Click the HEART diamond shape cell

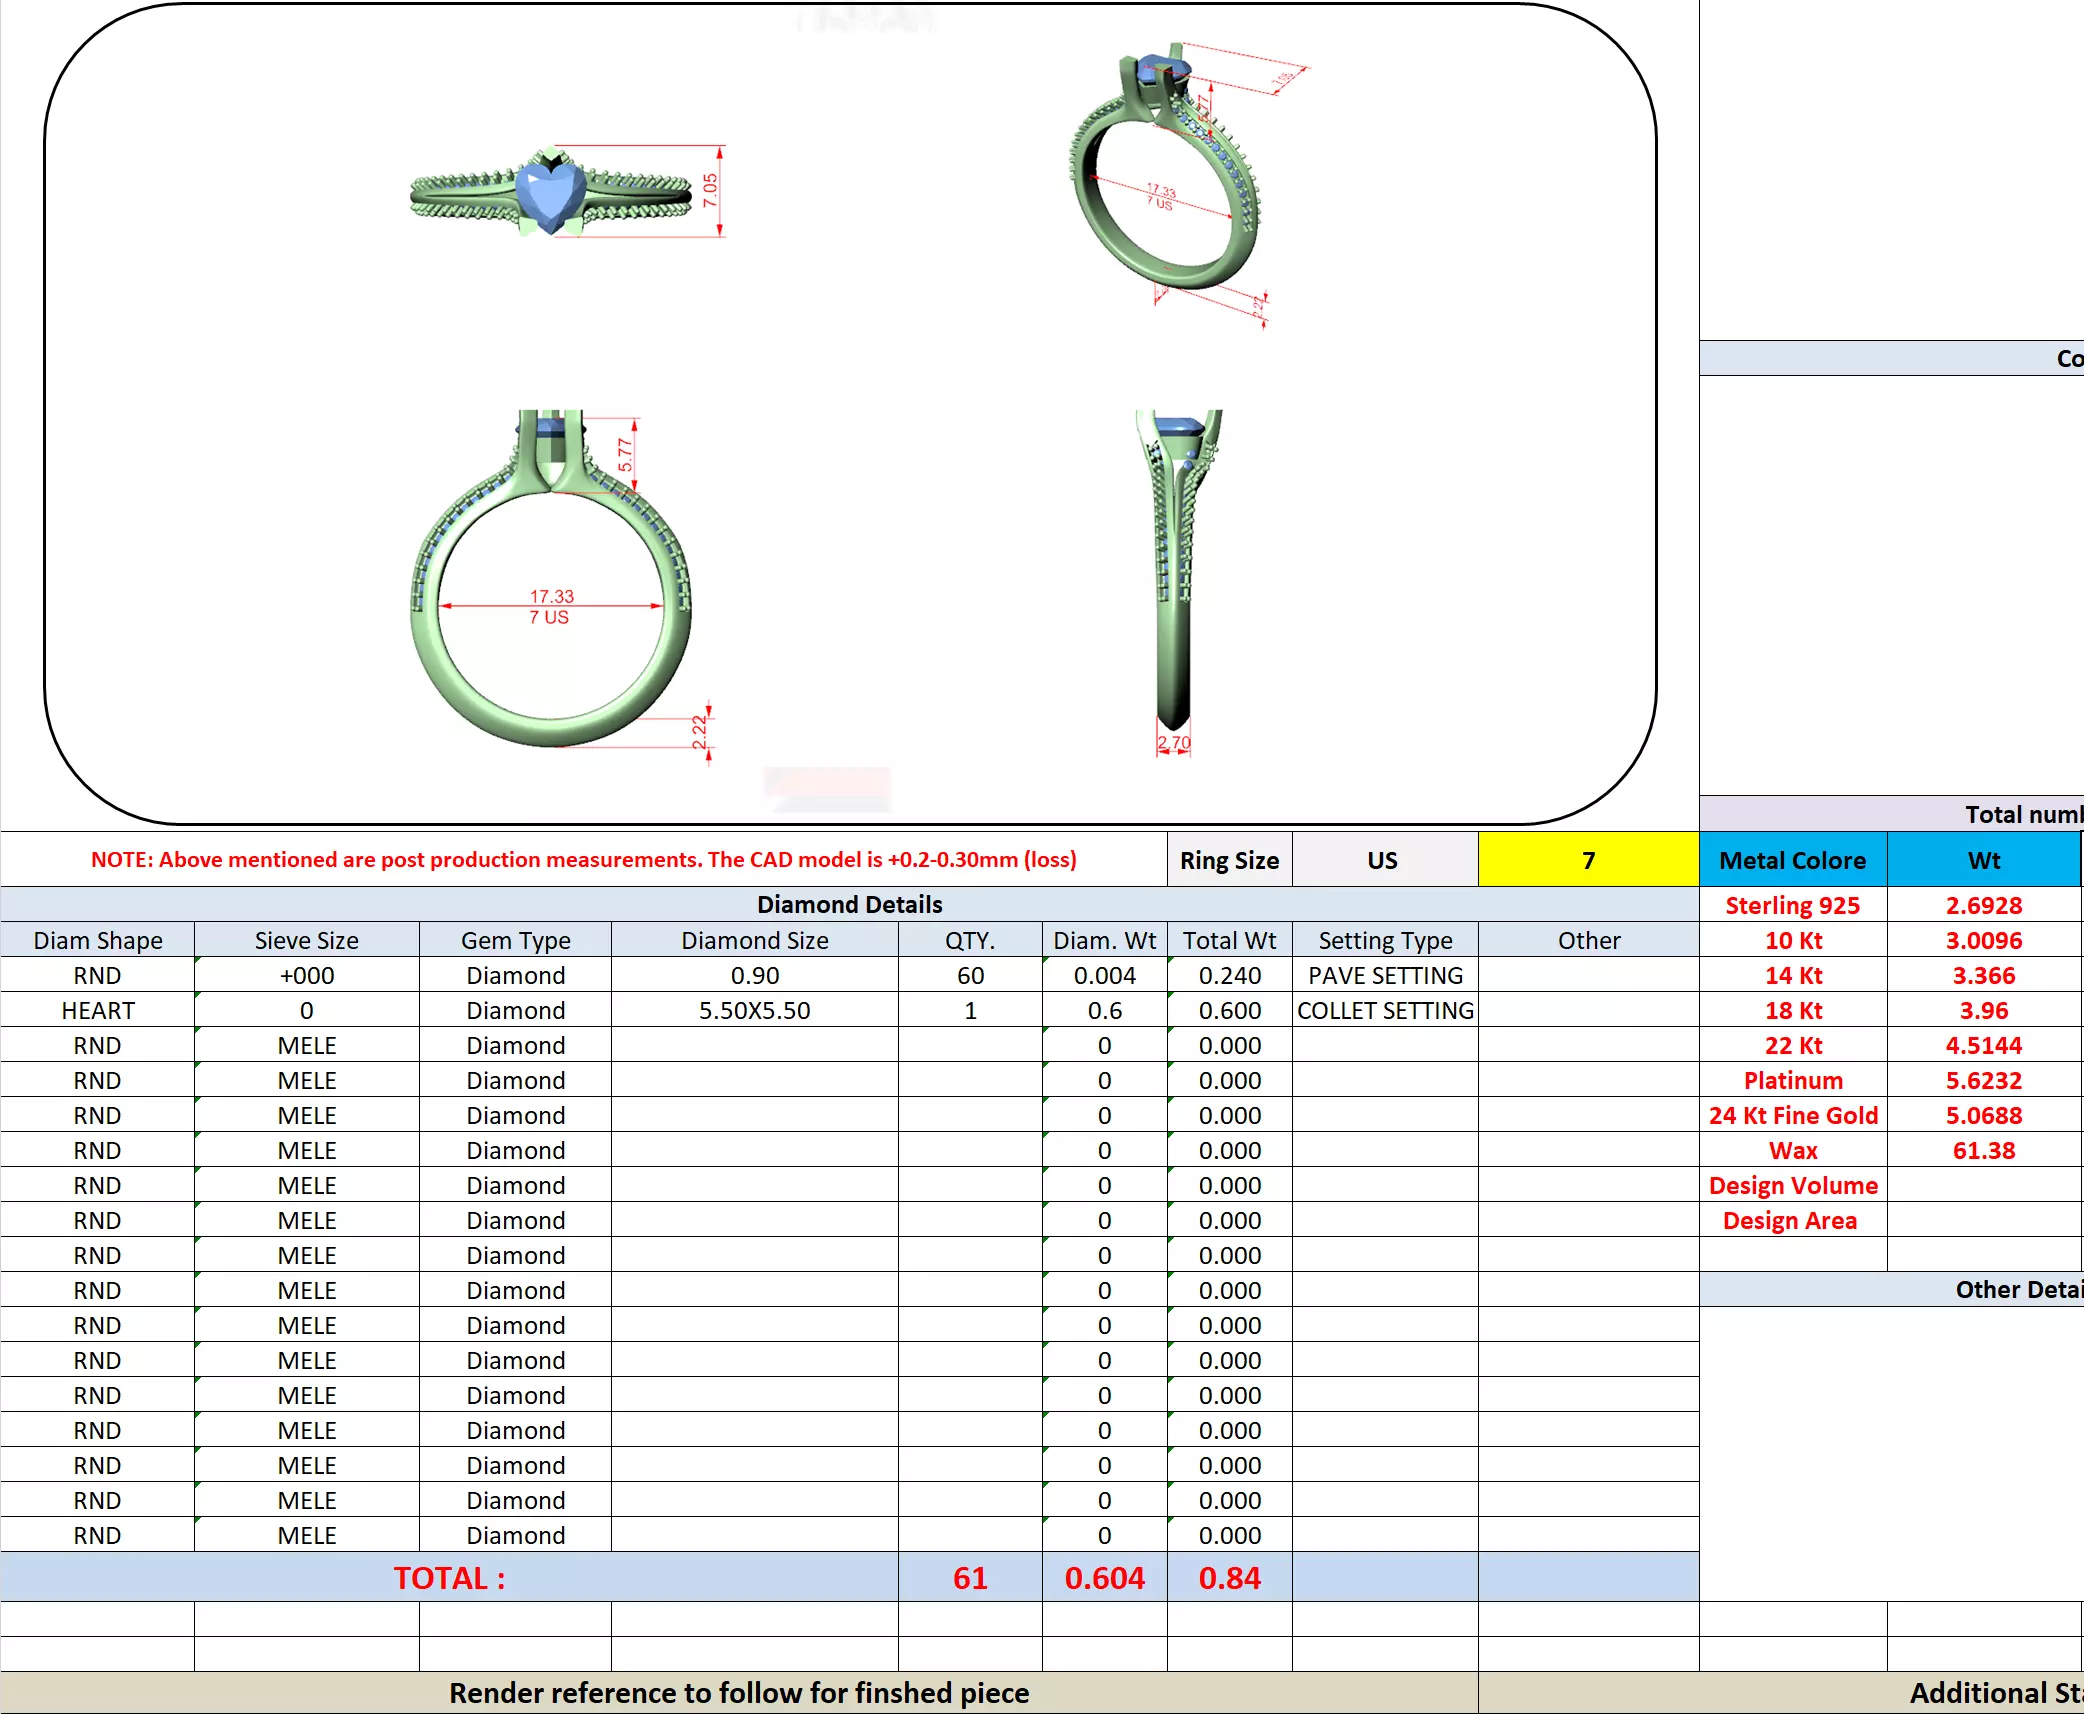point(97,1010)
